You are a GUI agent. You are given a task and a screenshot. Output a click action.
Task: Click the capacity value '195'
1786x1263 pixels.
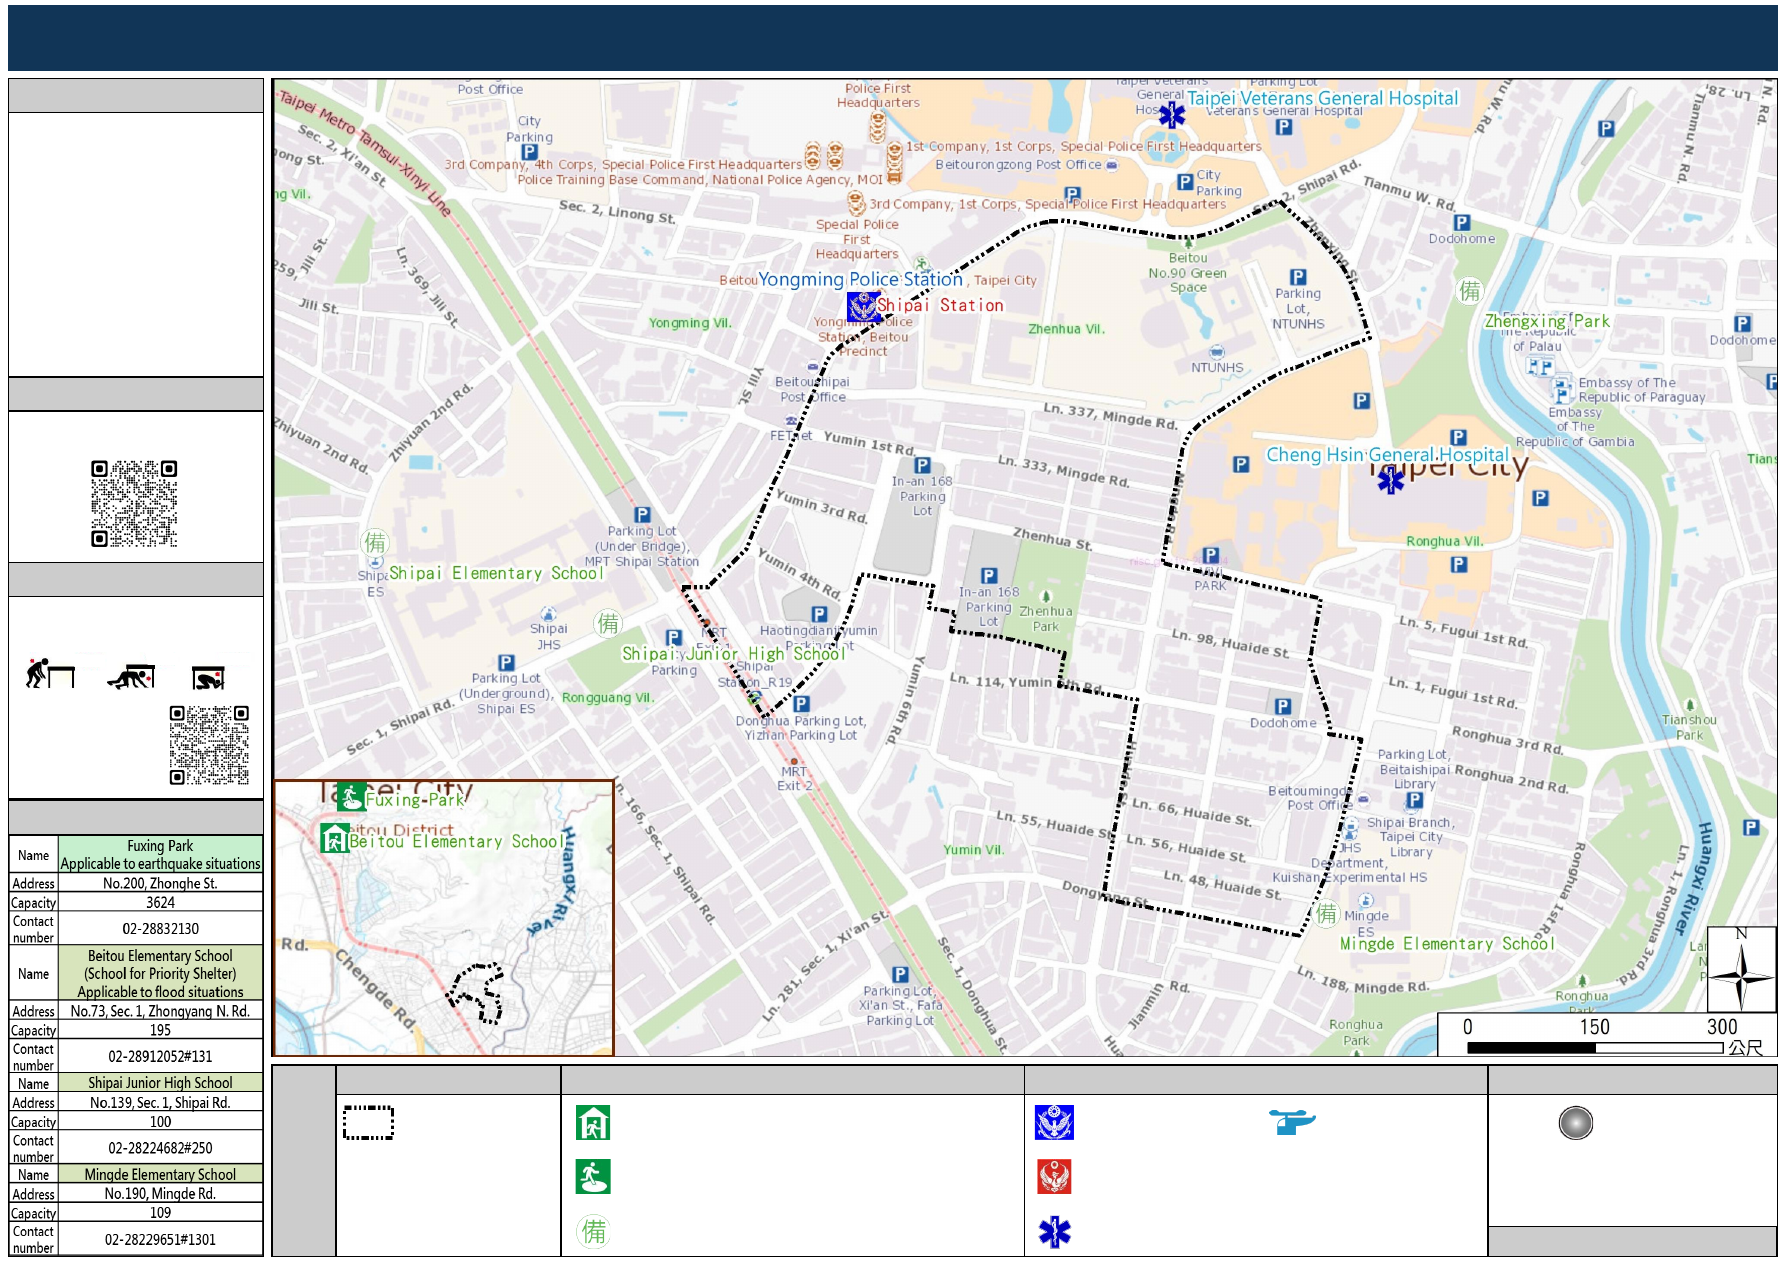coord(160,1030)
